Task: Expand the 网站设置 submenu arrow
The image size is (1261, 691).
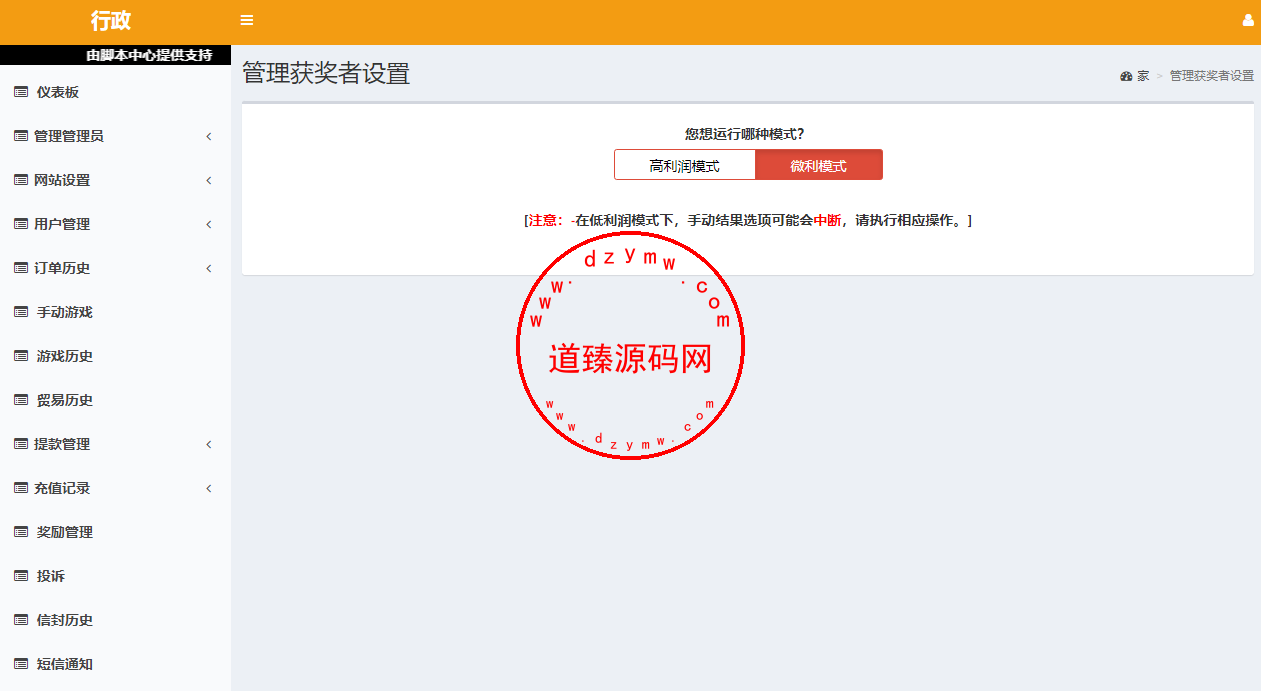Action: click(209, 180)
